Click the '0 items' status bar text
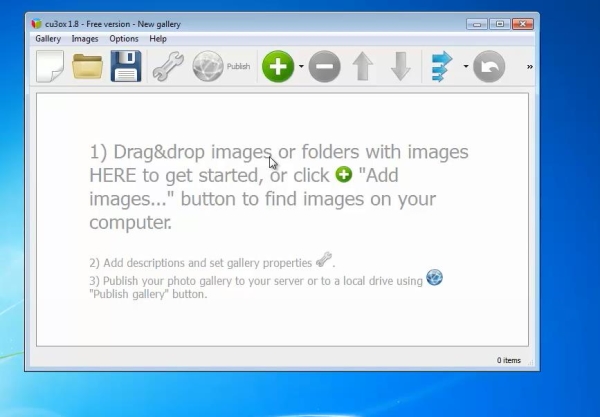600x417 pixels. [509, 360]
